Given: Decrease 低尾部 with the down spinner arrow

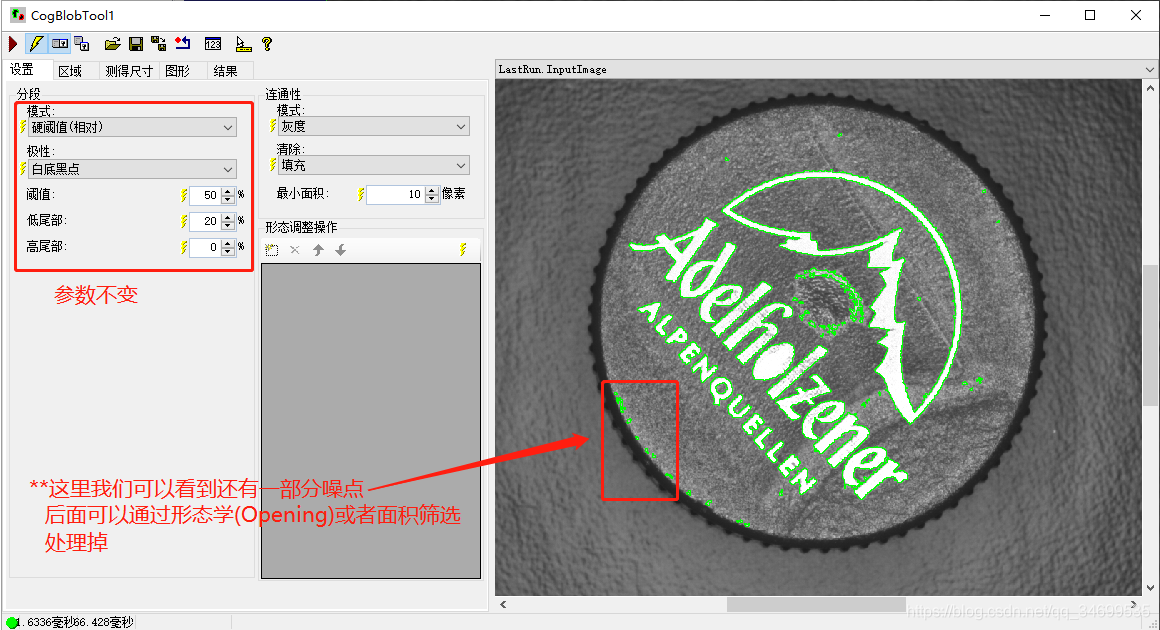Looking at the screenshot, I should click(x=228, y=226).
